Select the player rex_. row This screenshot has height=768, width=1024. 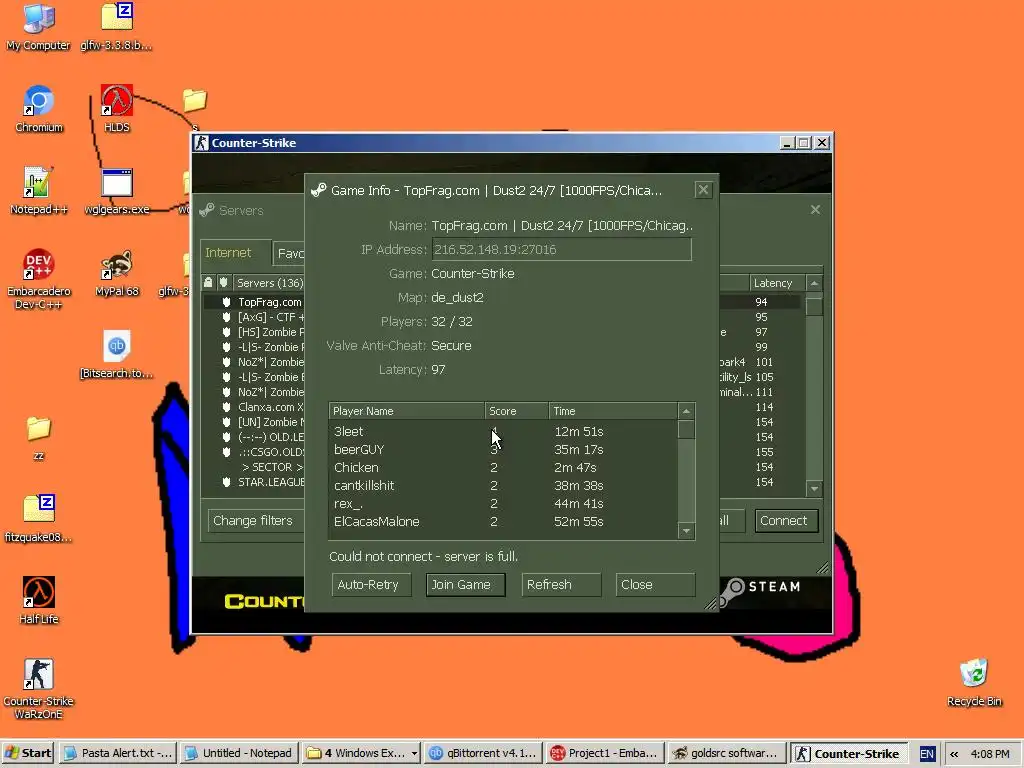pyautogui.click(x=503, y=504)
